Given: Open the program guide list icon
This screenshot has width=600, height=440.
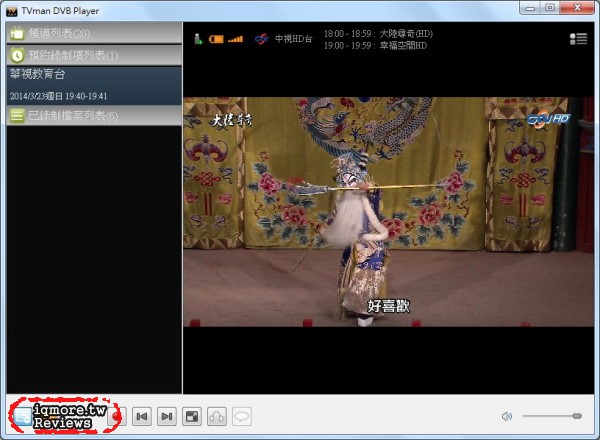Looking at the screenshot, I should (578, 39).
